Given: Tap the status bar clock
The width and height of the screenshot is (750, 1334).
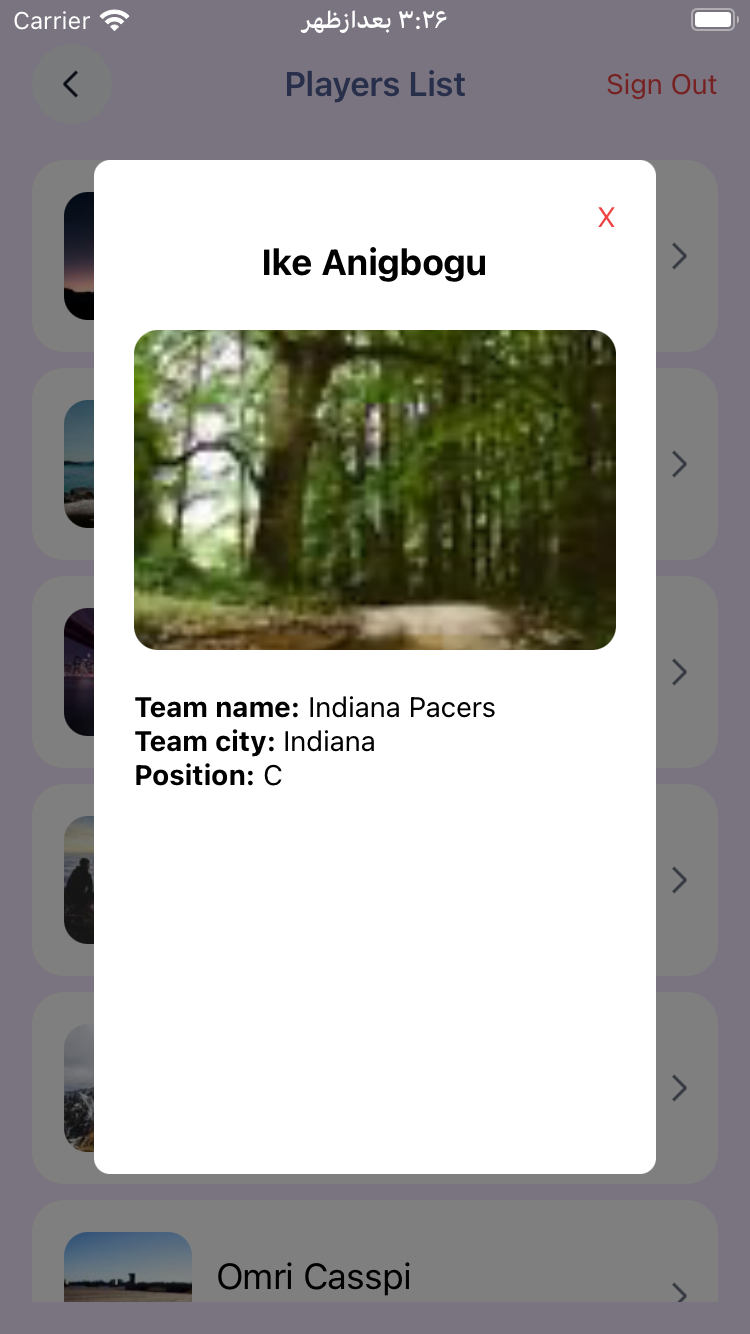Looking at the screenshot, I should coord(375,21).
